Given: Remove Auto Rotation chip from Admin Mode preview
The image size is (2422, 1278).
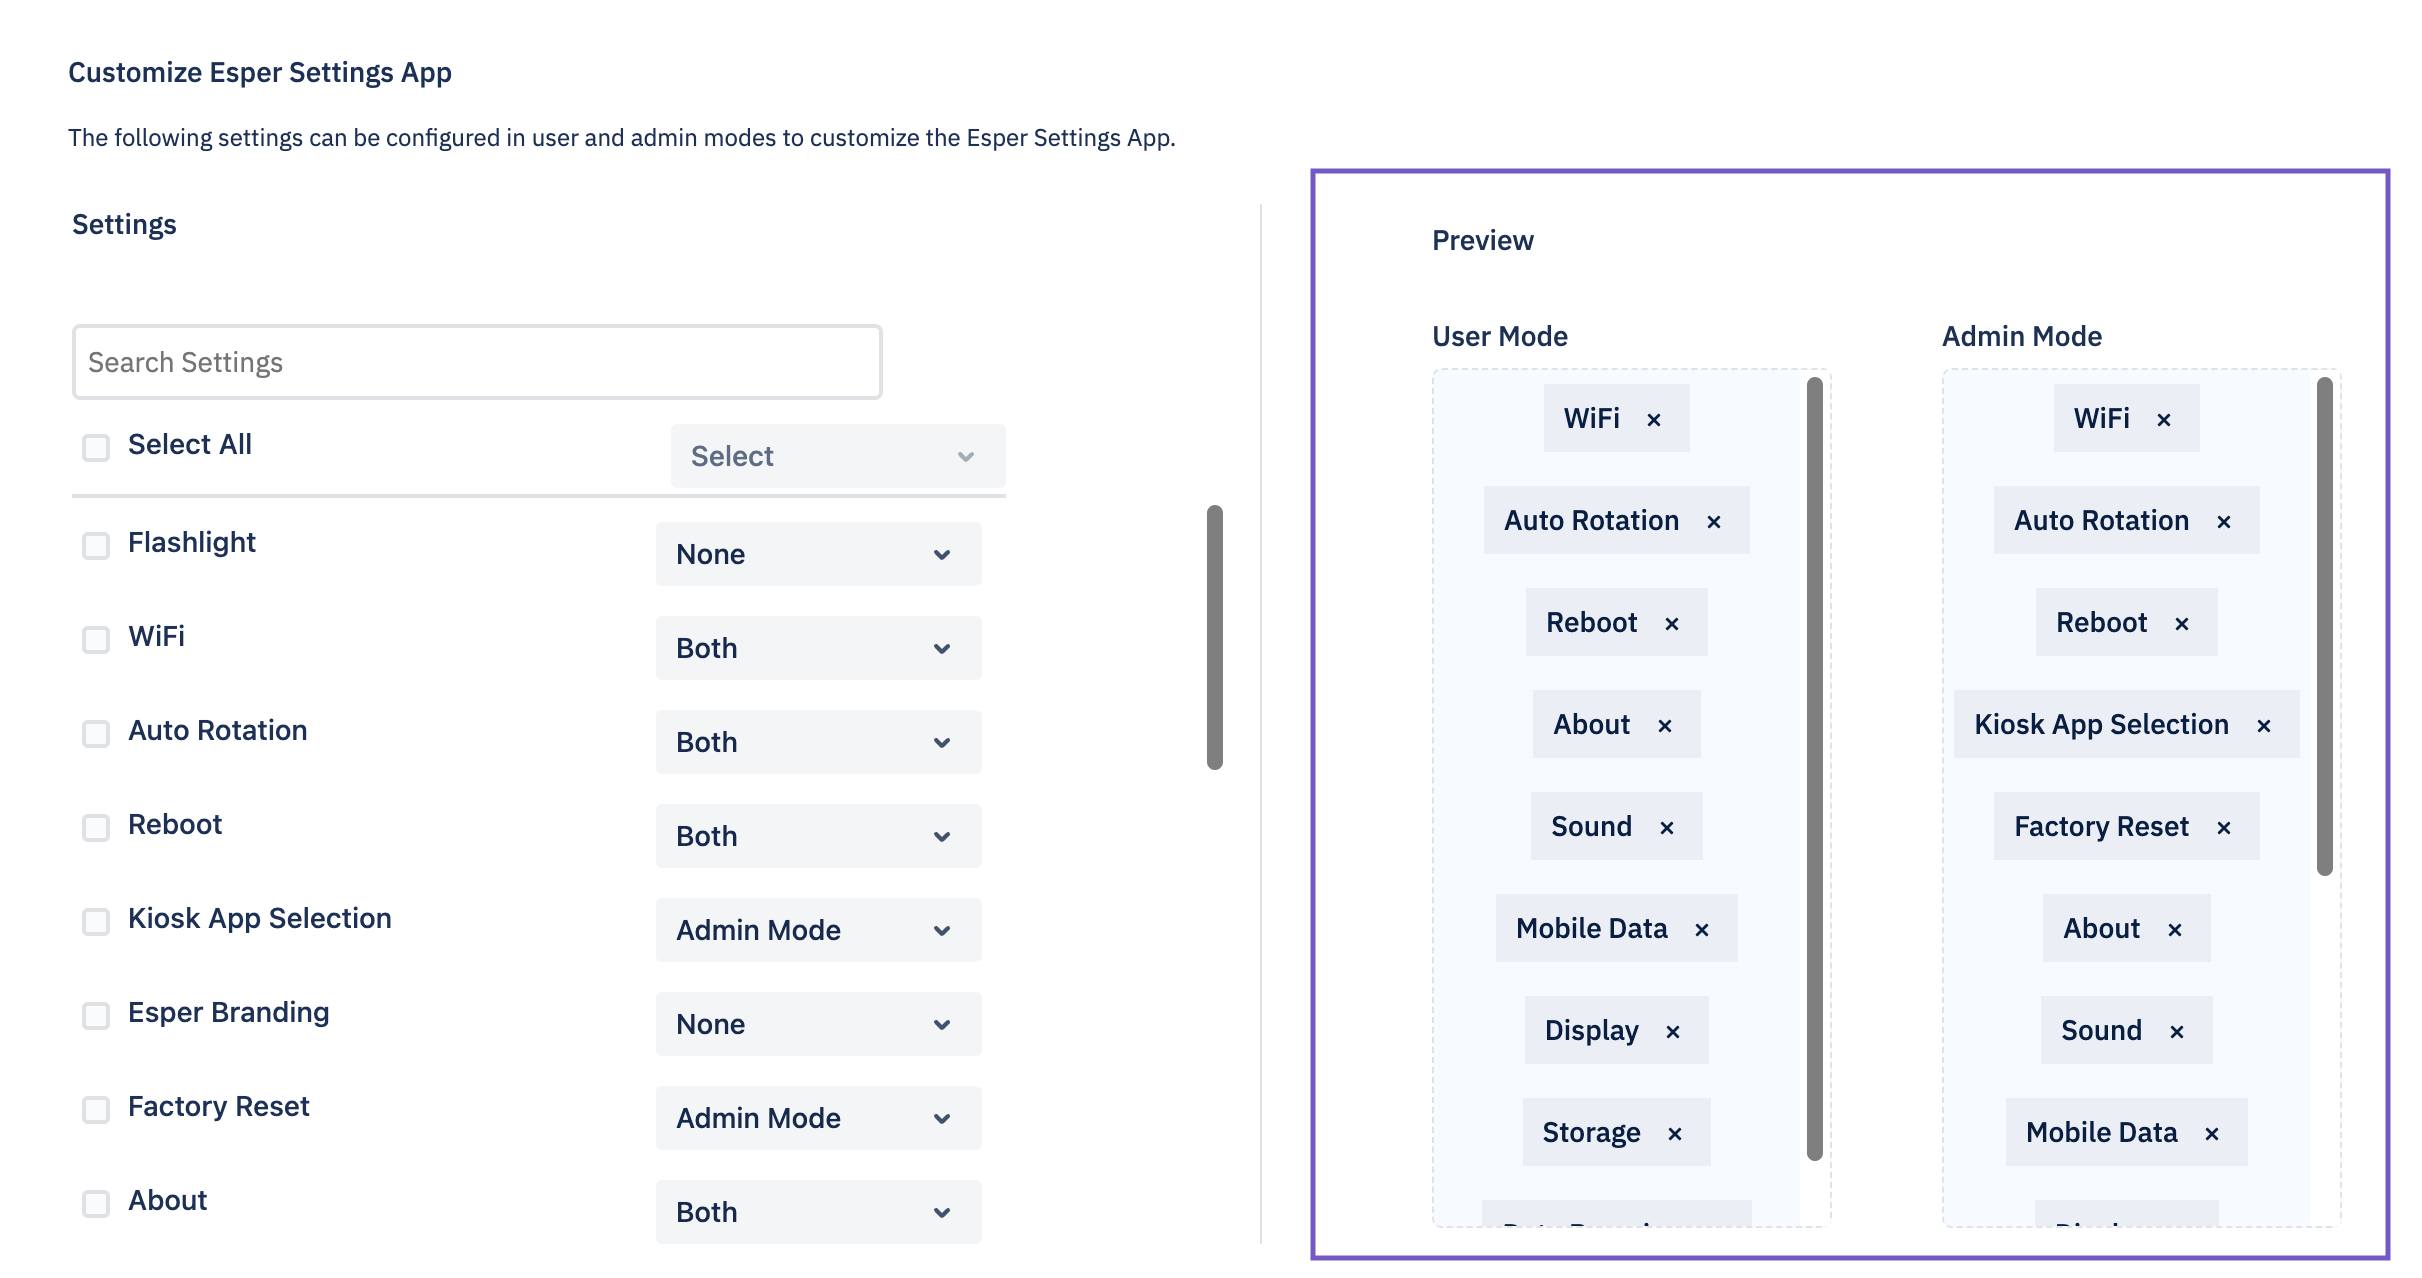Looking at the screenshot, I should [x=2224, y=520].
